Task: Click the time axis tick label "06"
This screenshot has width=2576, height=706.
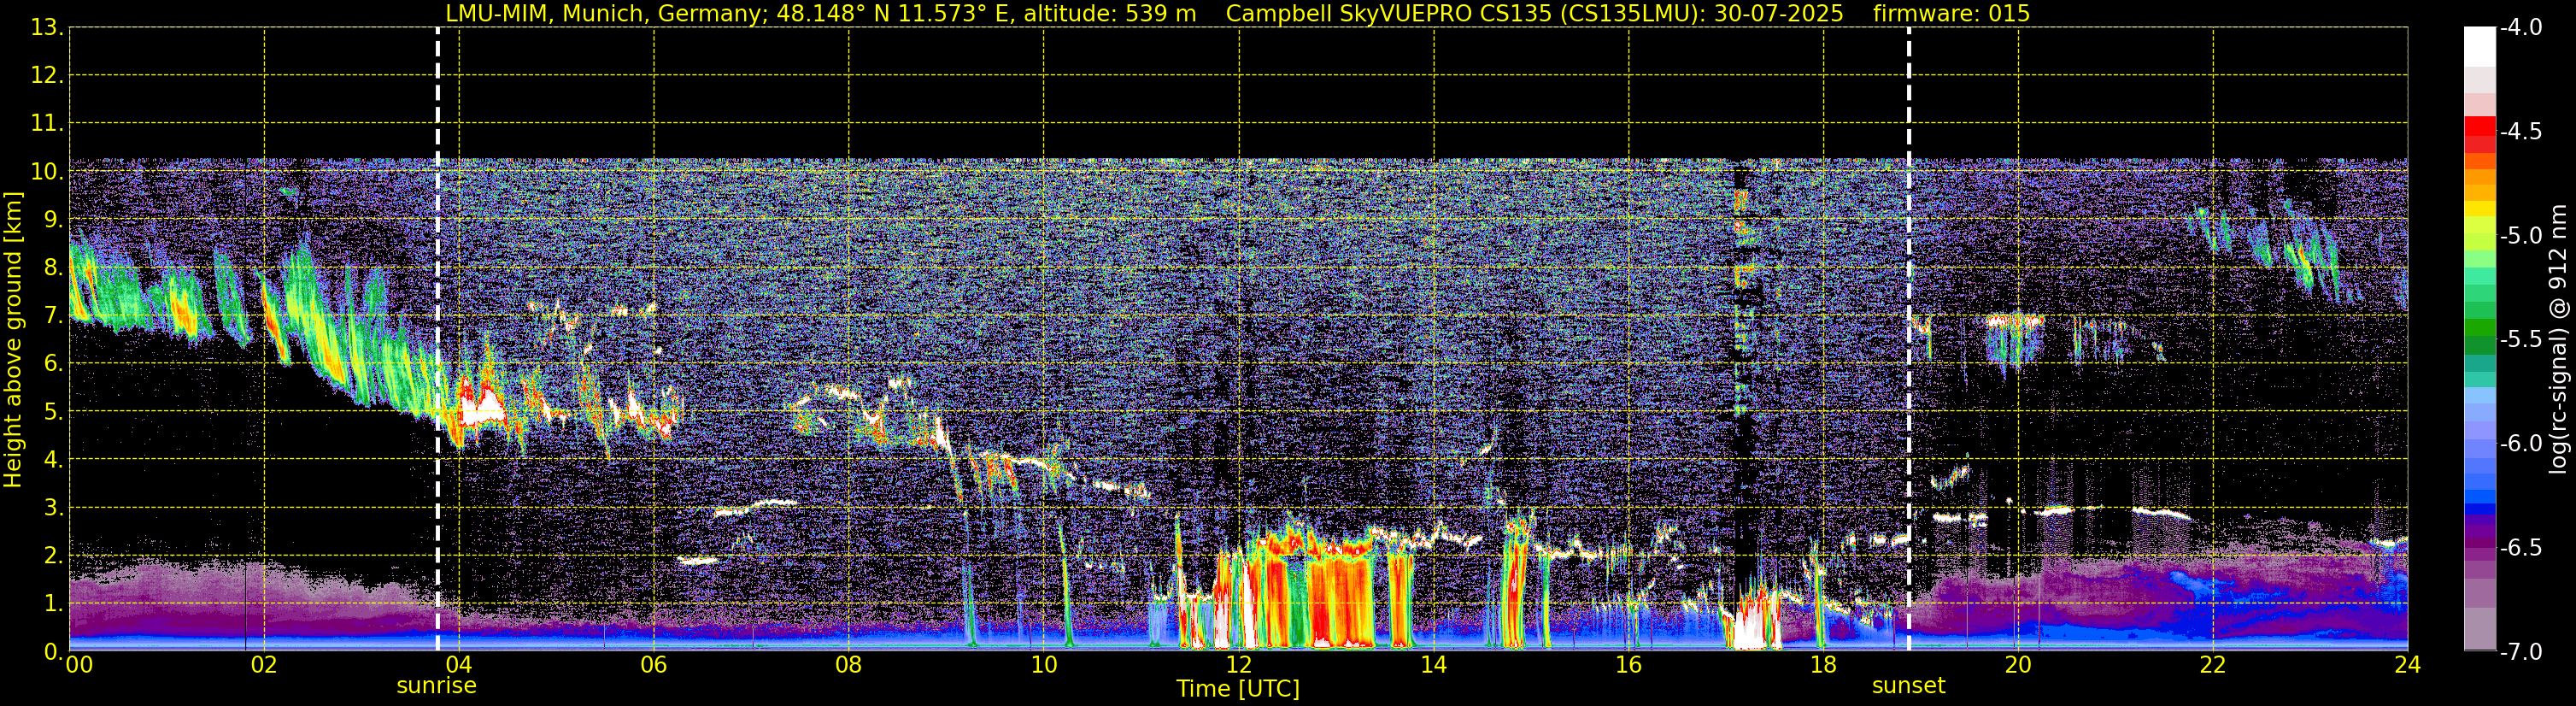Action: [654, 665]
